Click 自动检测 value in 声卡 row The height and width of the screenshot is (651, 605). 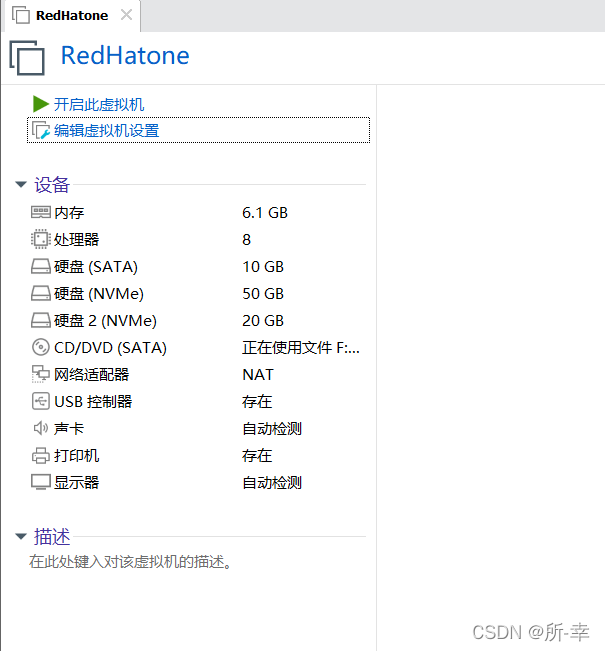coord(272,428)
